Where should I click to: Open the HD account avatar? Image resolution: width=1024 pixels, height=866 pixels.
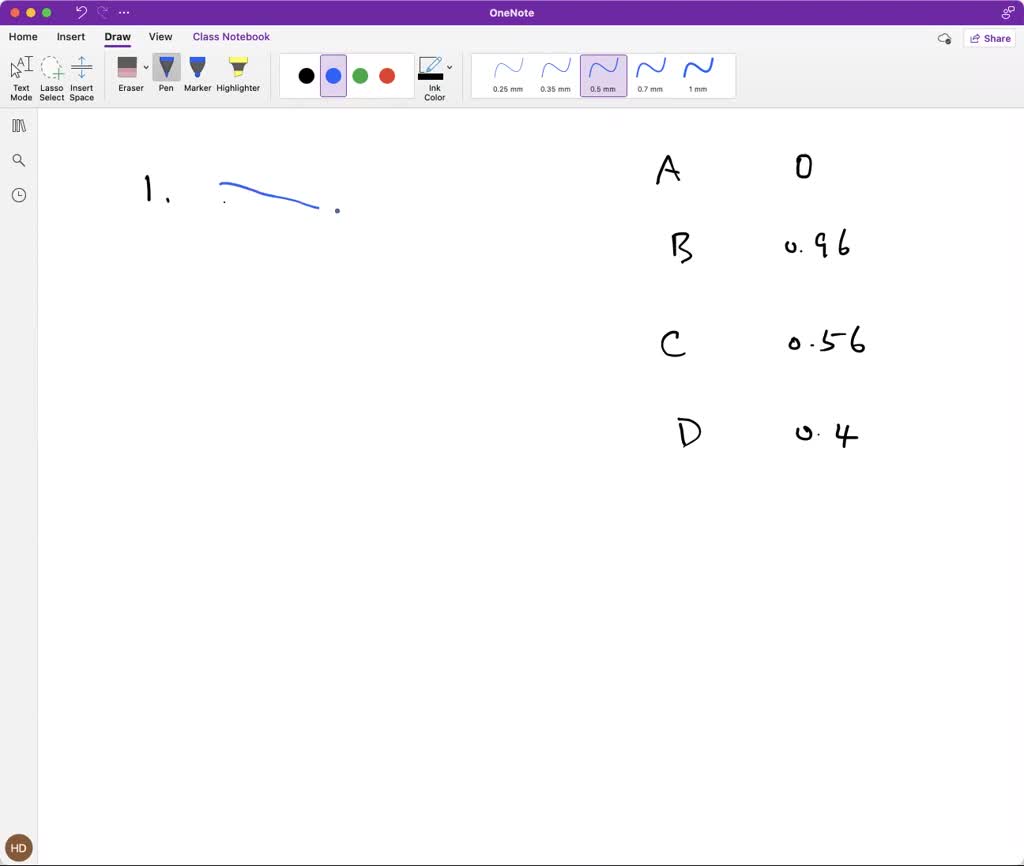[x=18, y=848]
